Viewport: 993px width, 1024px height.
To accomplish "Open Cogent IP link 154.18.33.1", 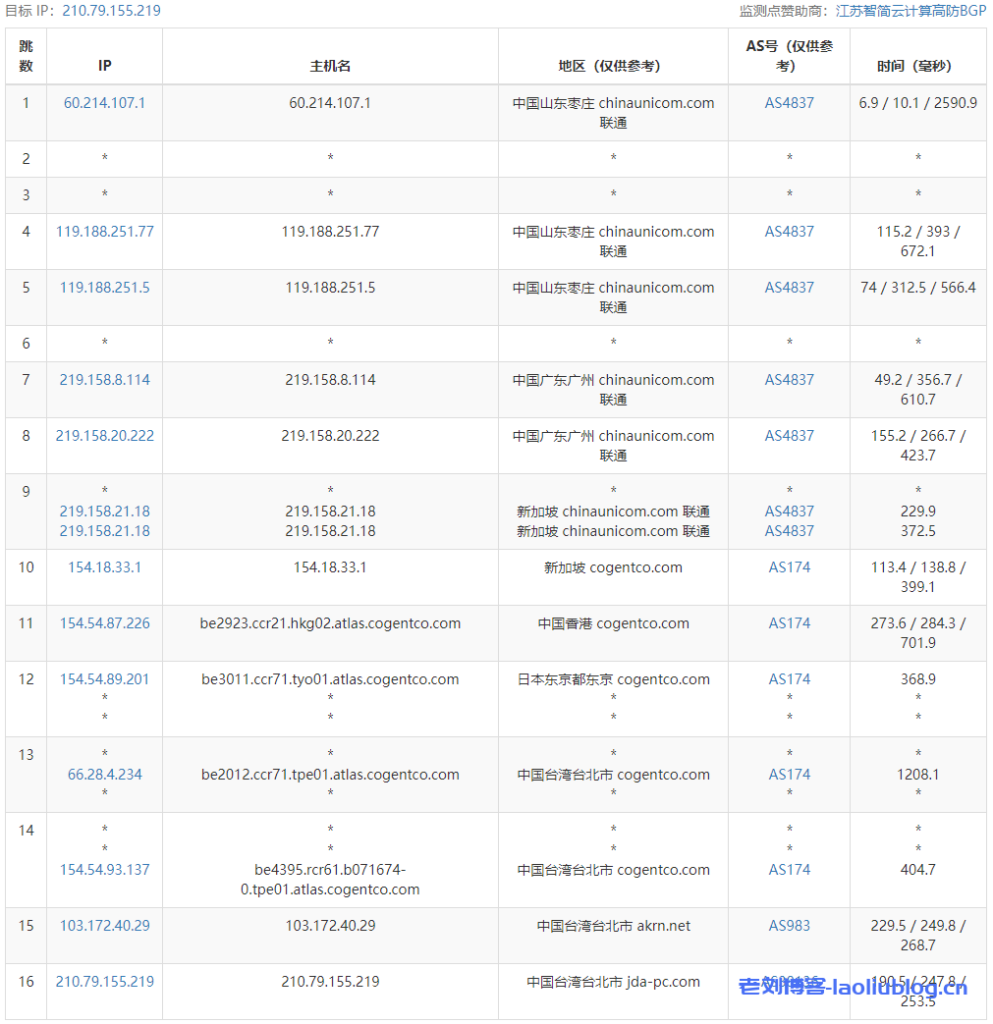I will pyautogui.click(x=104, y=567).
